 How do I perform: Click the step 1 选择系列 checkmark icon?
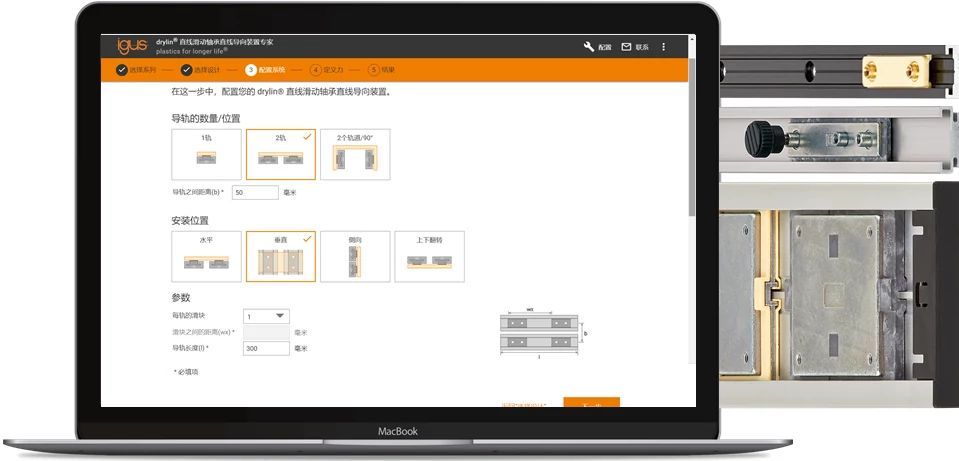point(121,70)
